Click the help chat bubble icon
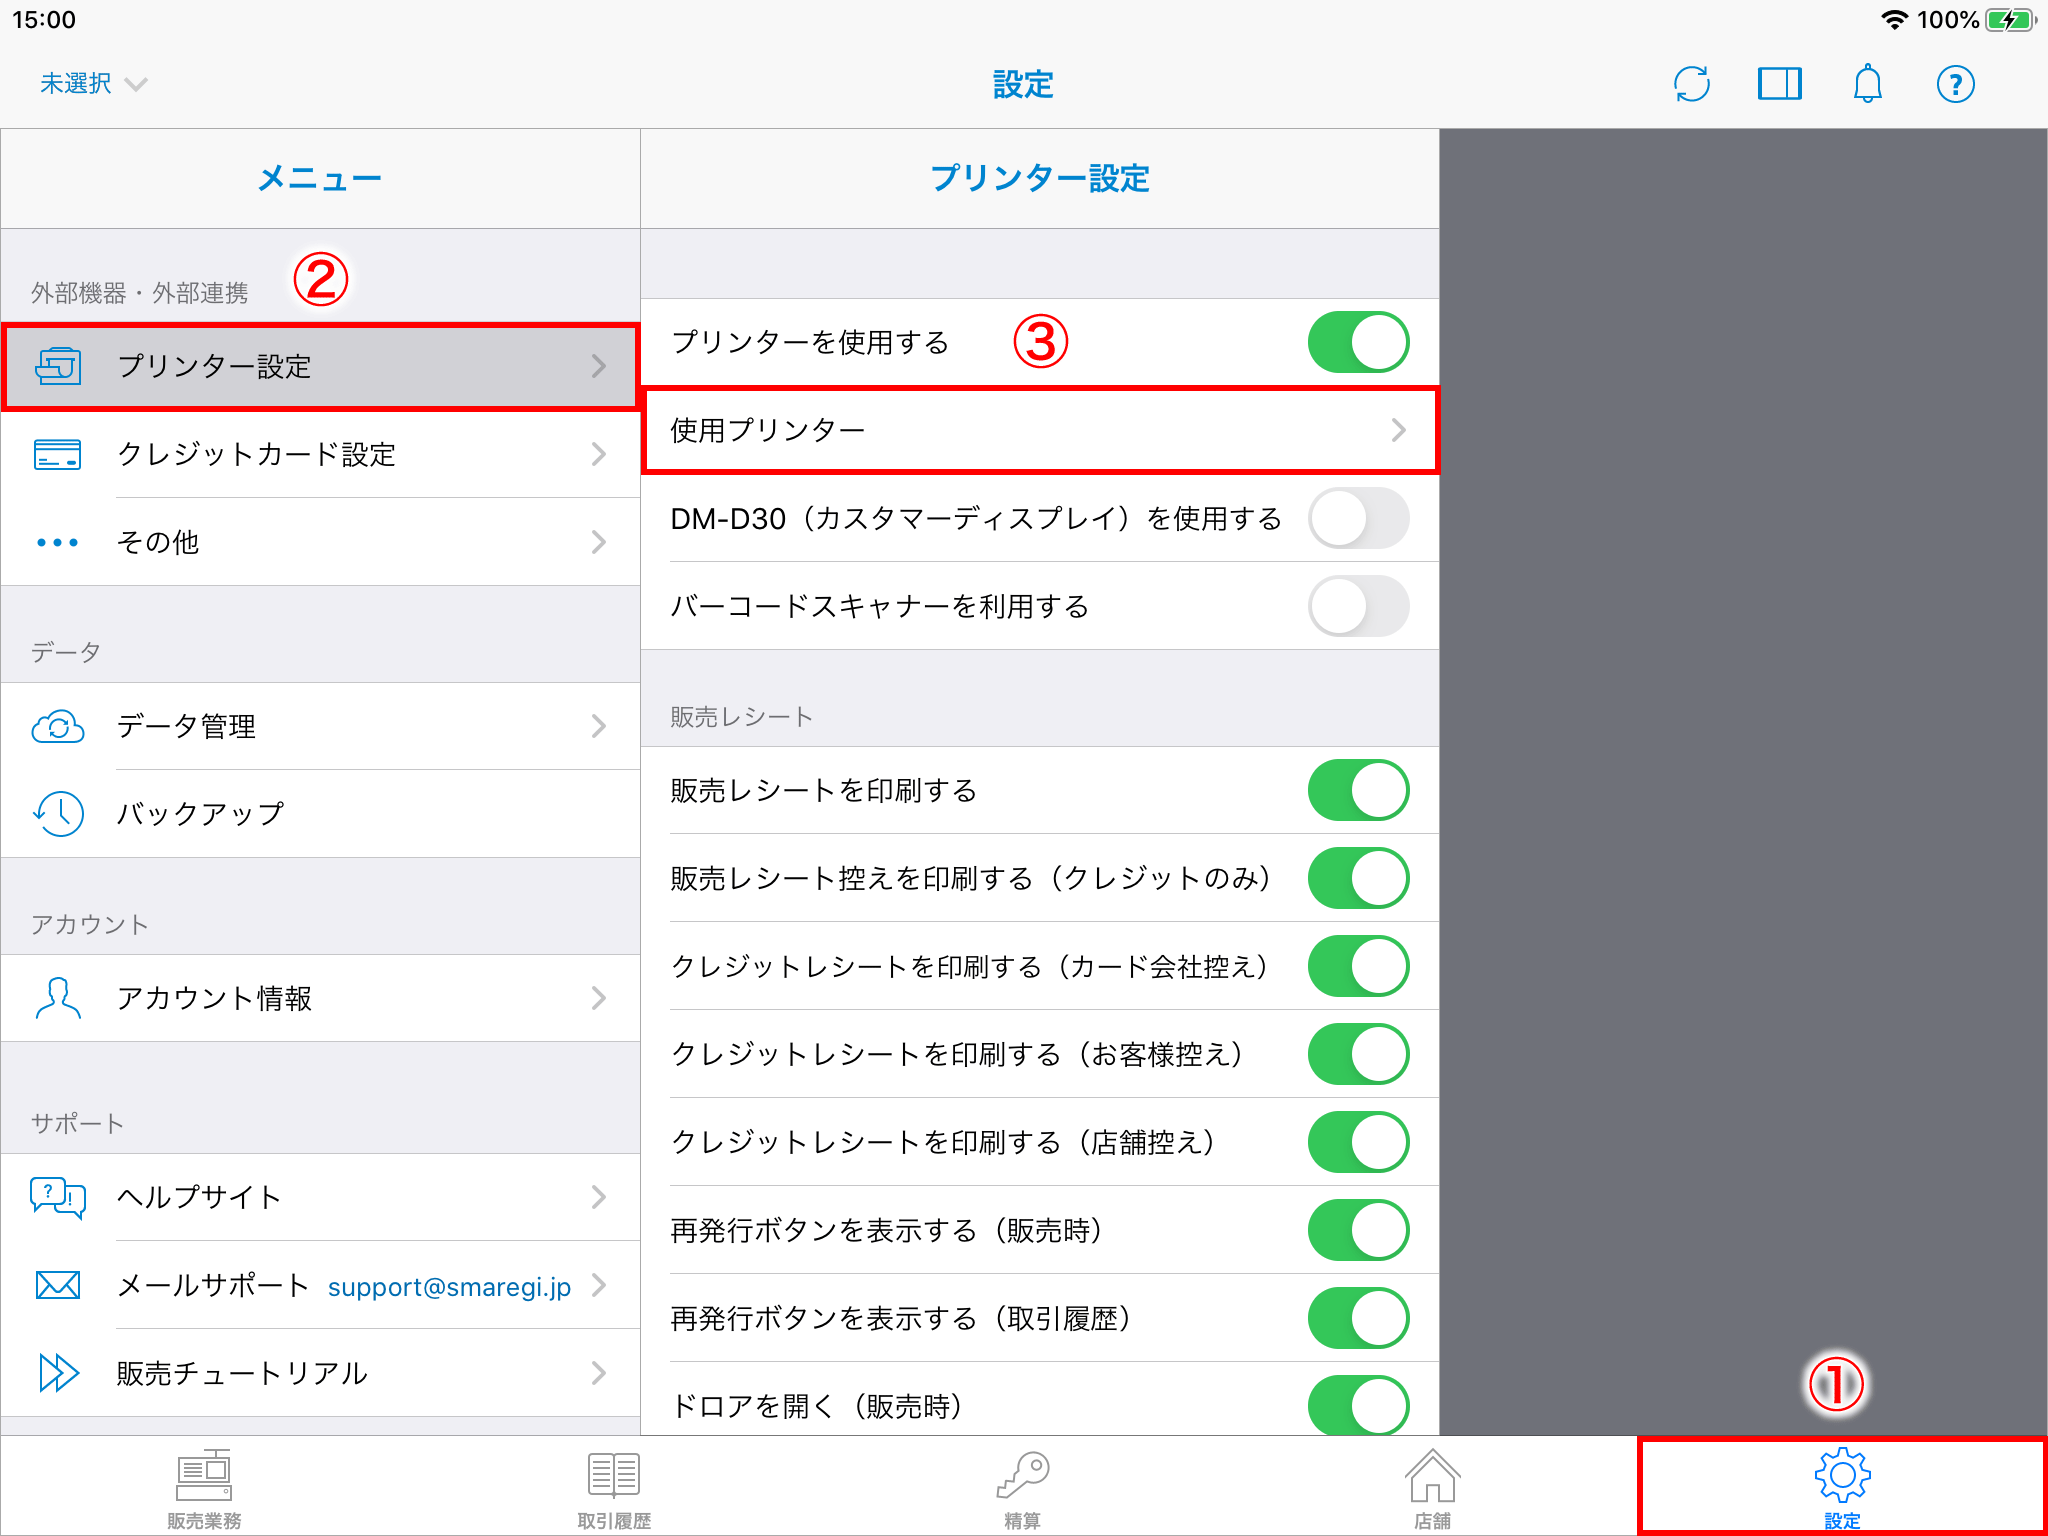Screen dimensions: 2048x1536 (58, 1197)
